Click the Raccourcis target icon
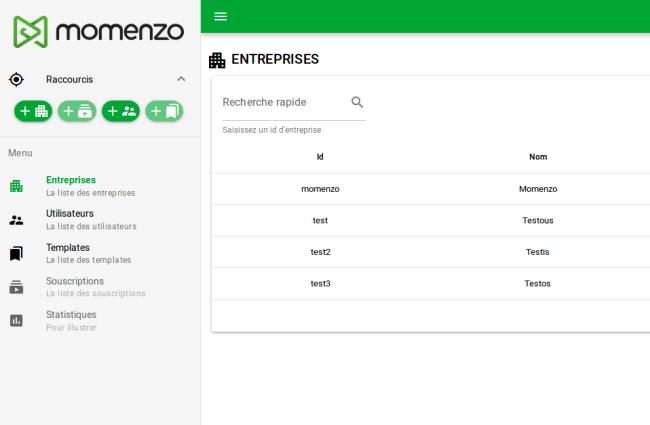The height and width of the screenshot is (425, 650). pos(16,79)
